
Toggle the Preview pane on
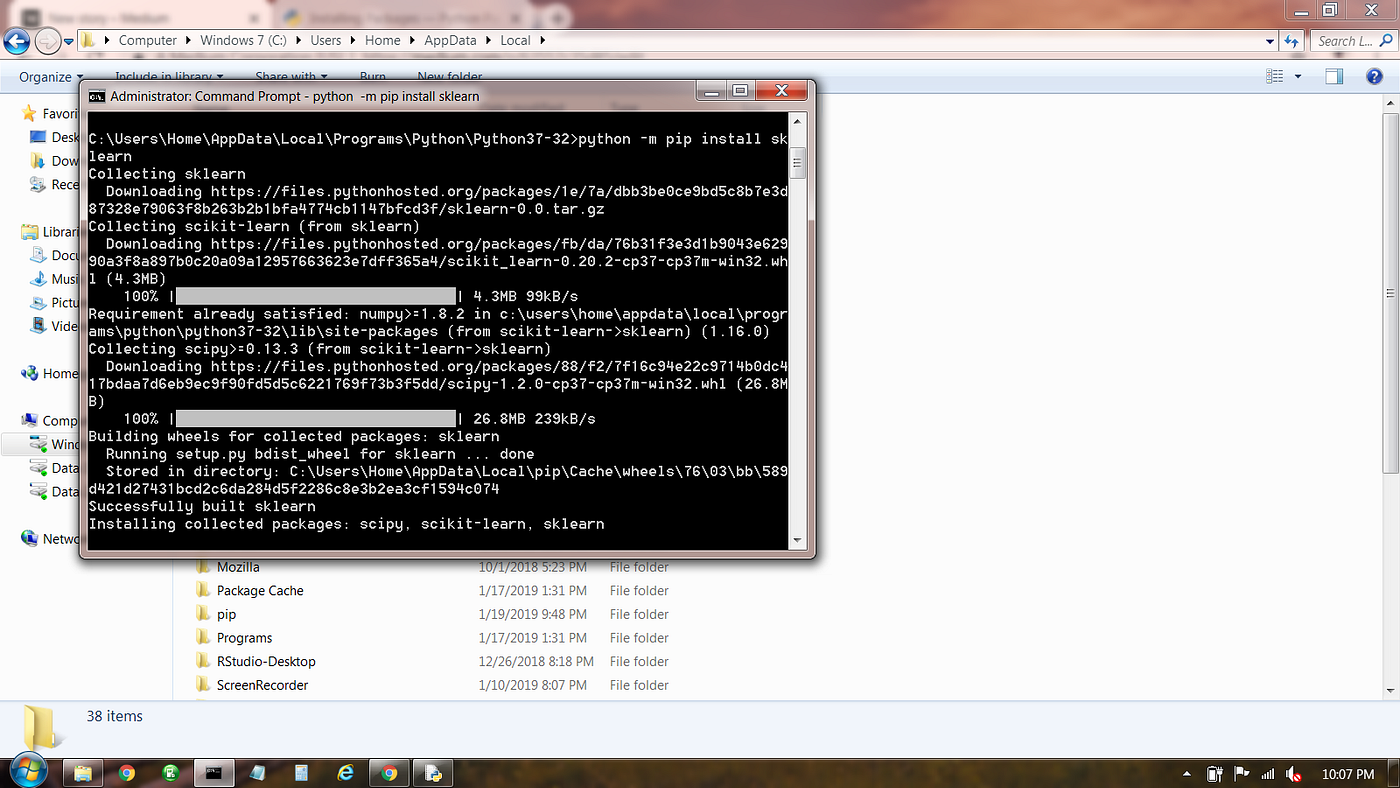click(1334, 76)
